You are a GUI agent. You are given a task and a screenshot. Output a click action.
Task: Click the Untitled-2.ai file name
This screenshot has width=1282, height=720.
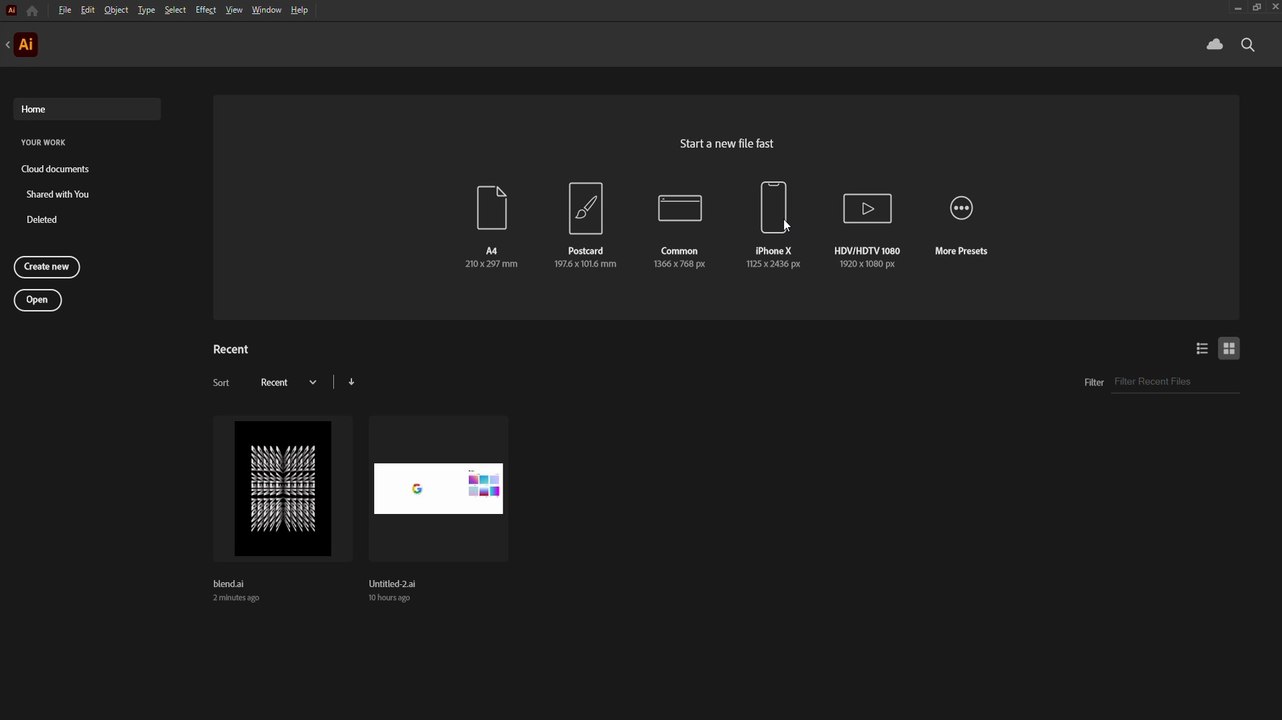click(392, 584)
